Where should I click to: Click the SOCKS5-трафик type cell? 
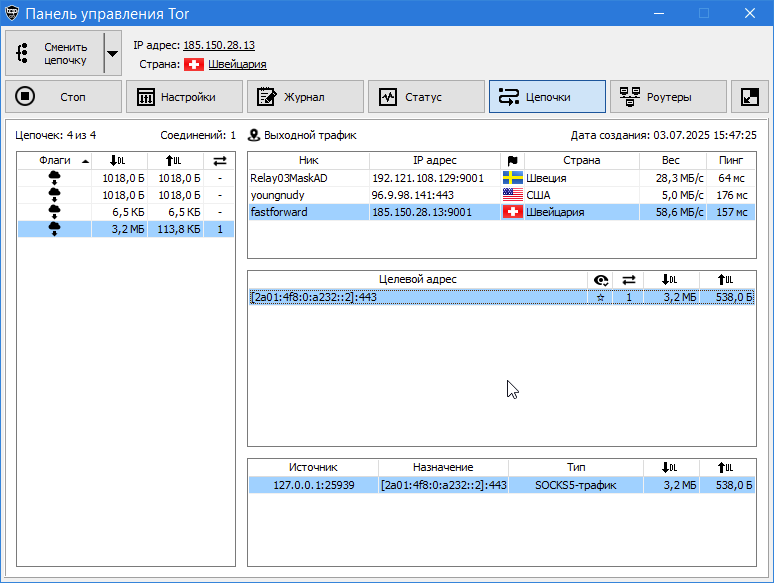(576, 485)
